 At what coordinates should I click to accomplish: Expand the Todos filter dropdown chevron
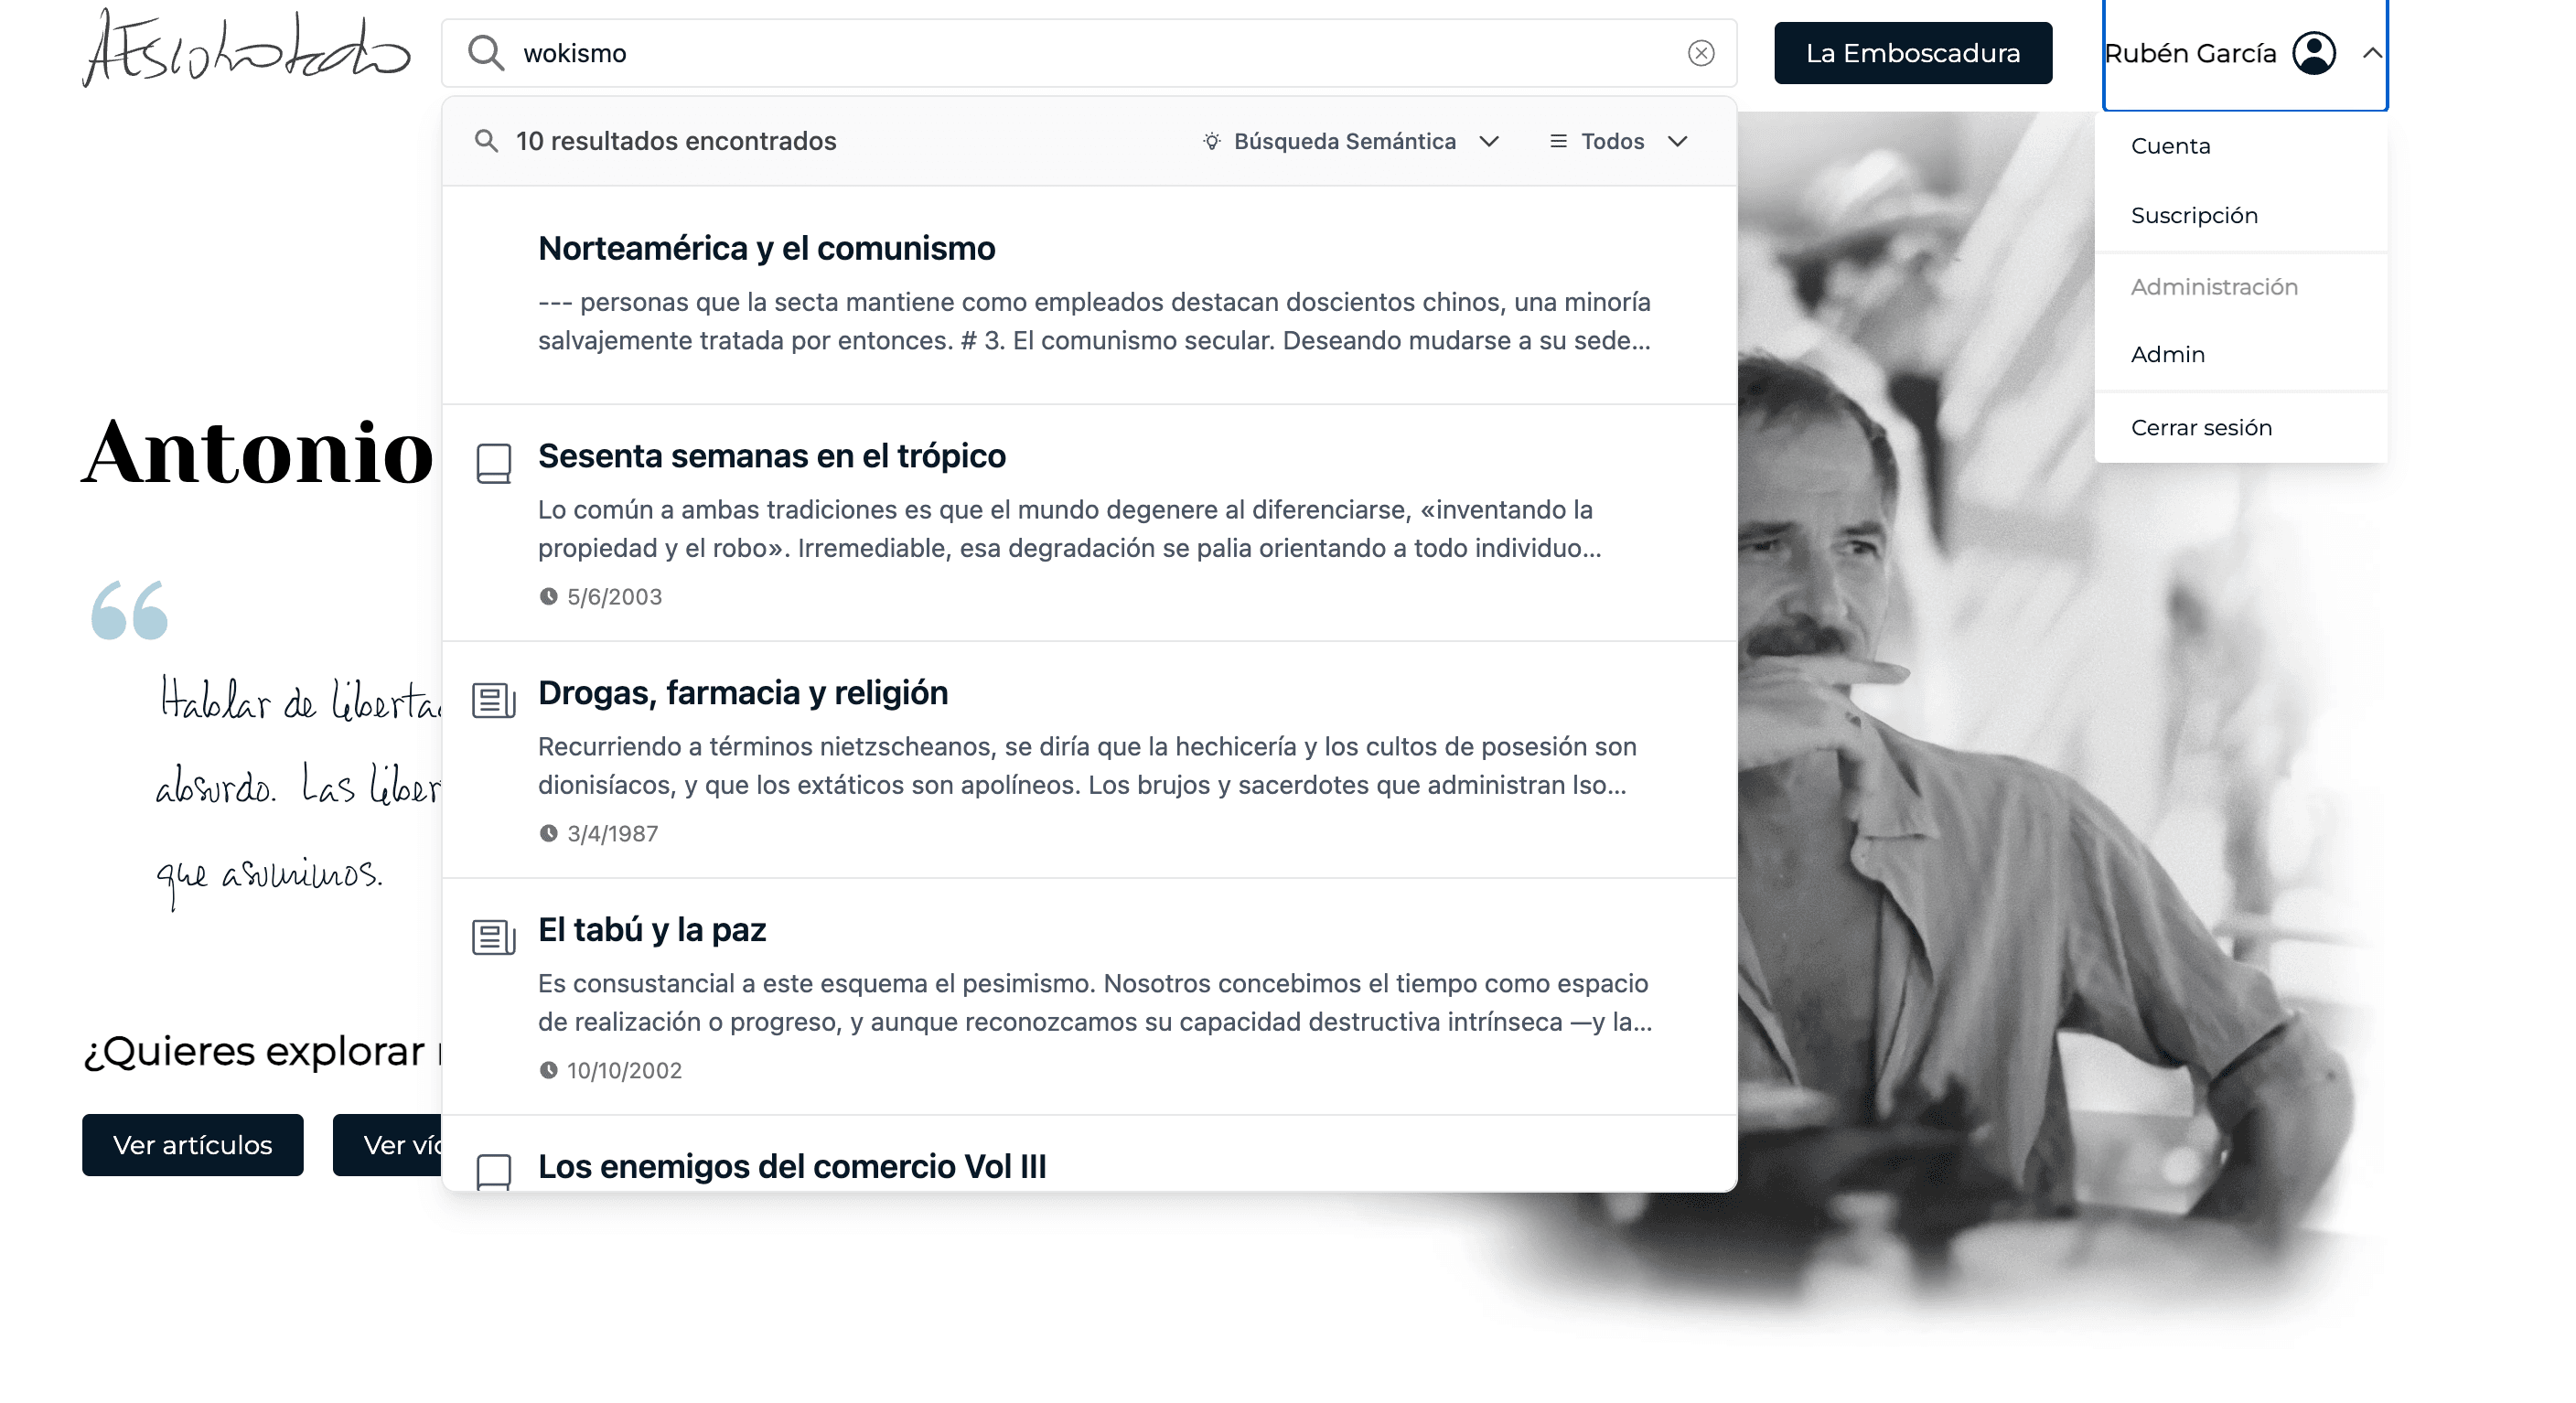pyautogui.click(x=1677, y=141)
